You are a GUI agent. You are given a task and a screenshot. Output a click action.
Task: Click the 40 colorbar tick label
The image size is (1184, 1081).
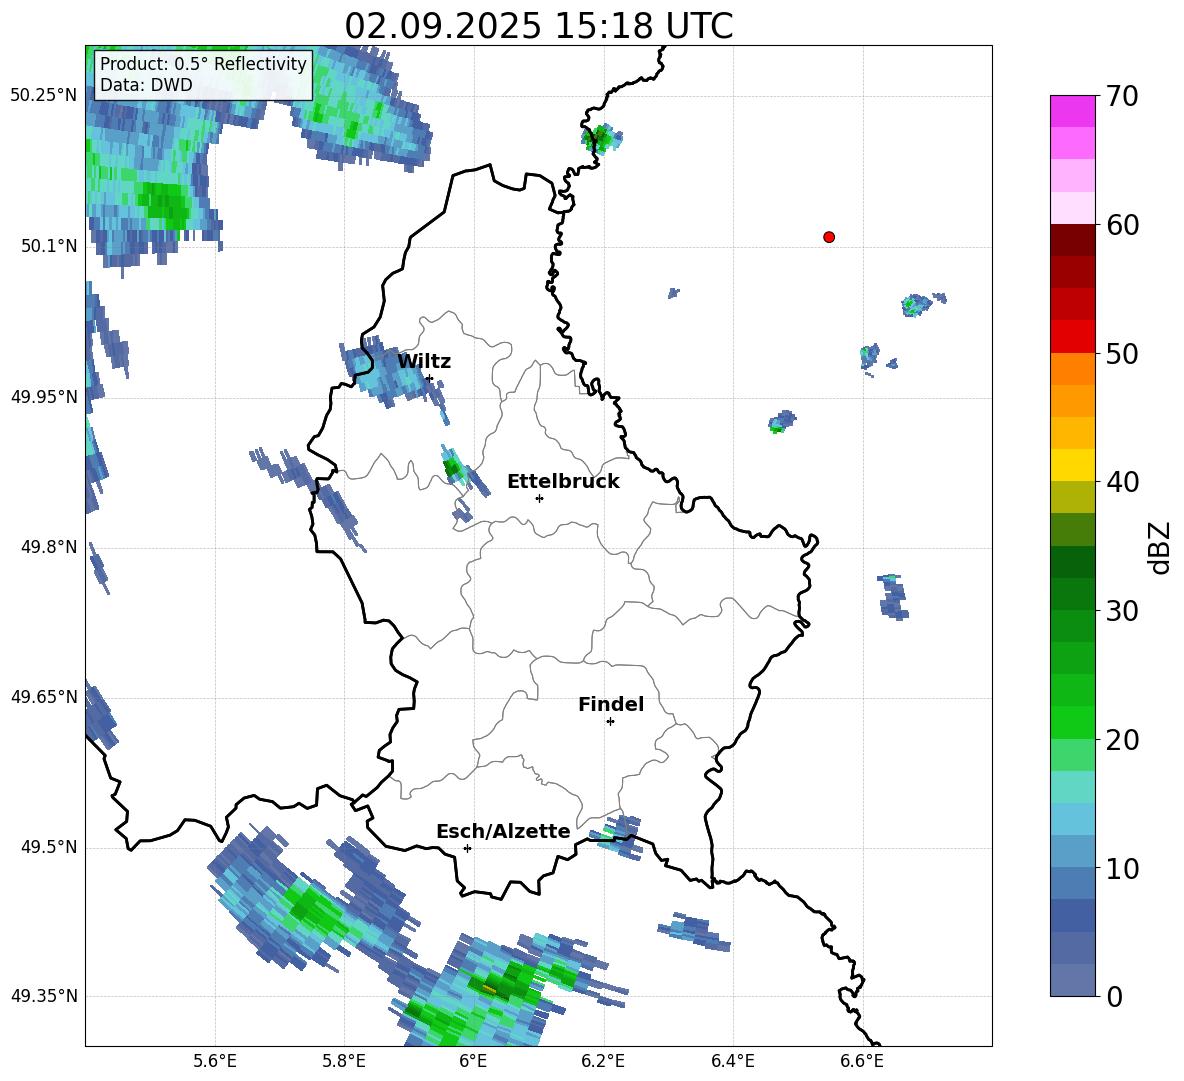(x=1122, y=482)
